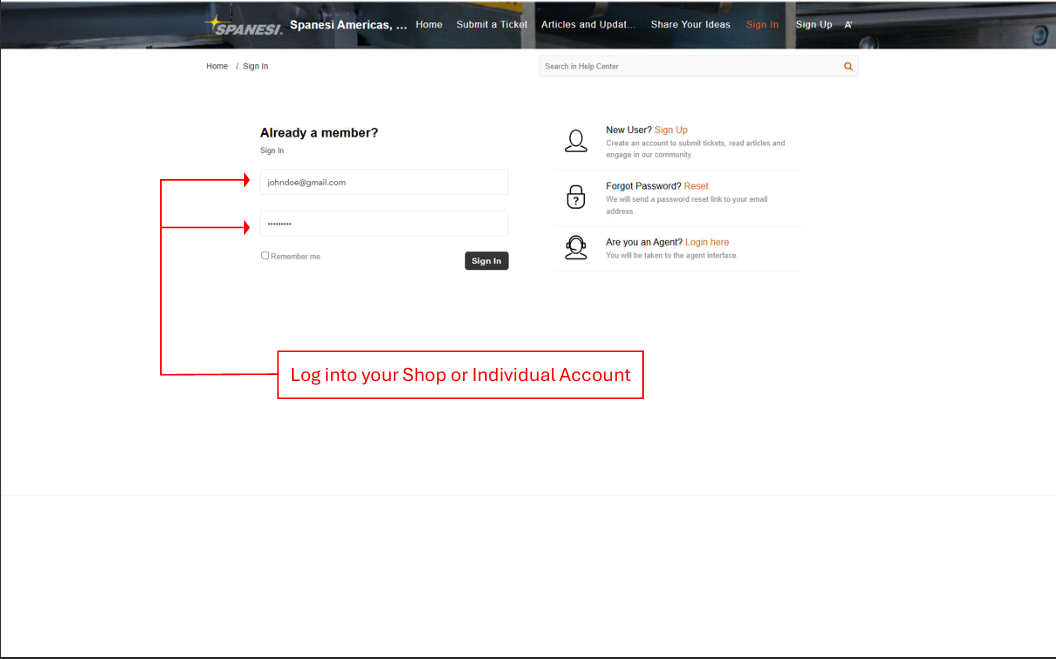Screen dimensions: 1056x659
Task: Select Sign Up in the top navigation
Action: pyautogui.click(x=813, y=25)
